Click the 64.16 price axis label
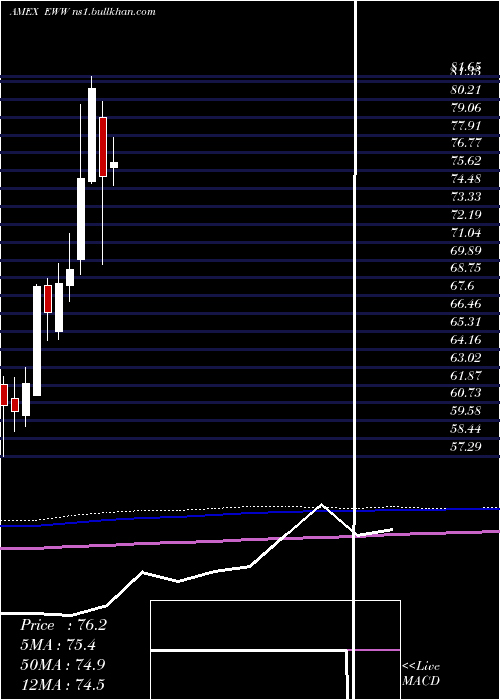This screenshot has width=500, height=700. pyautogui.click(x=466, y=339)
